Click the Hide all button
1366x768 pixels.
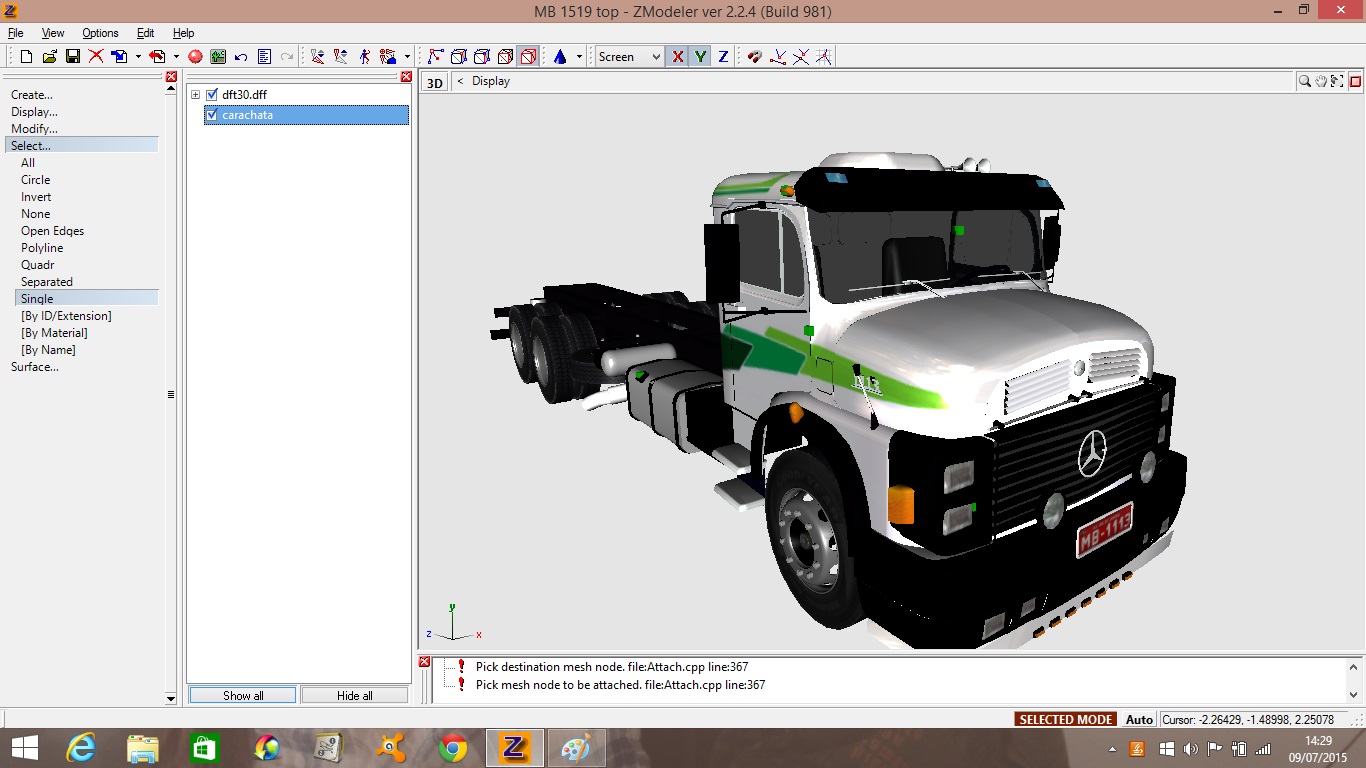pyautogui.click(x=355, y=695)
